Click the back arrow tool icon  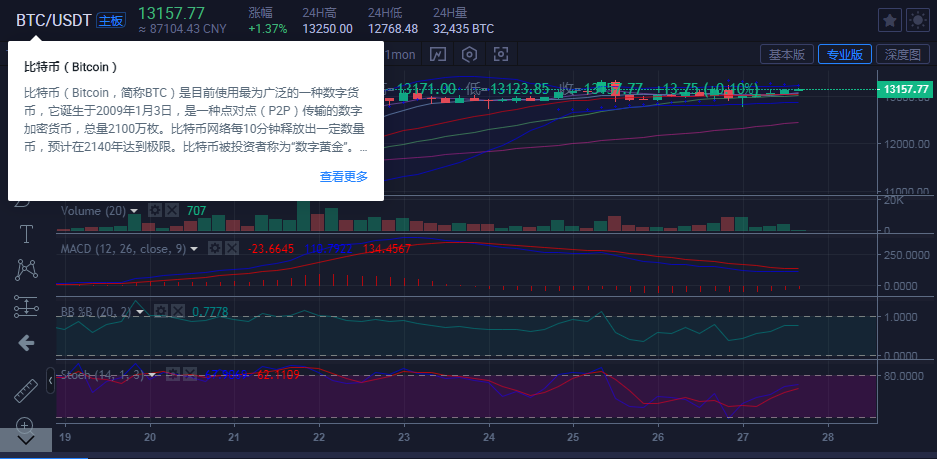click(x=26, y=343)
